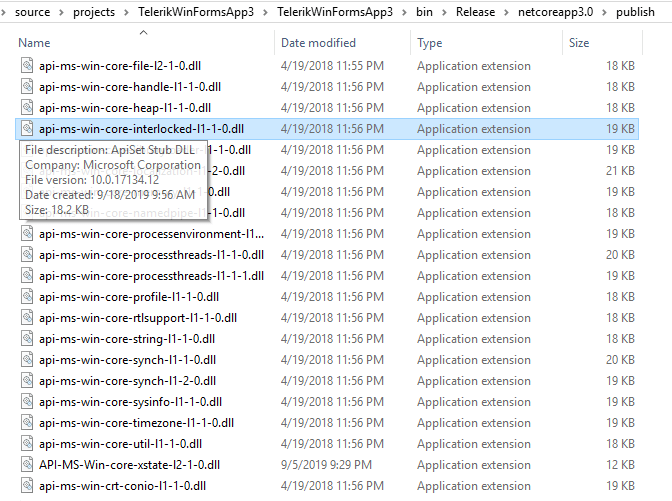Open the chevron after 'bin' in breadcrumb
Viewport: 672px width, 501px height.
(x=444, y=12)
